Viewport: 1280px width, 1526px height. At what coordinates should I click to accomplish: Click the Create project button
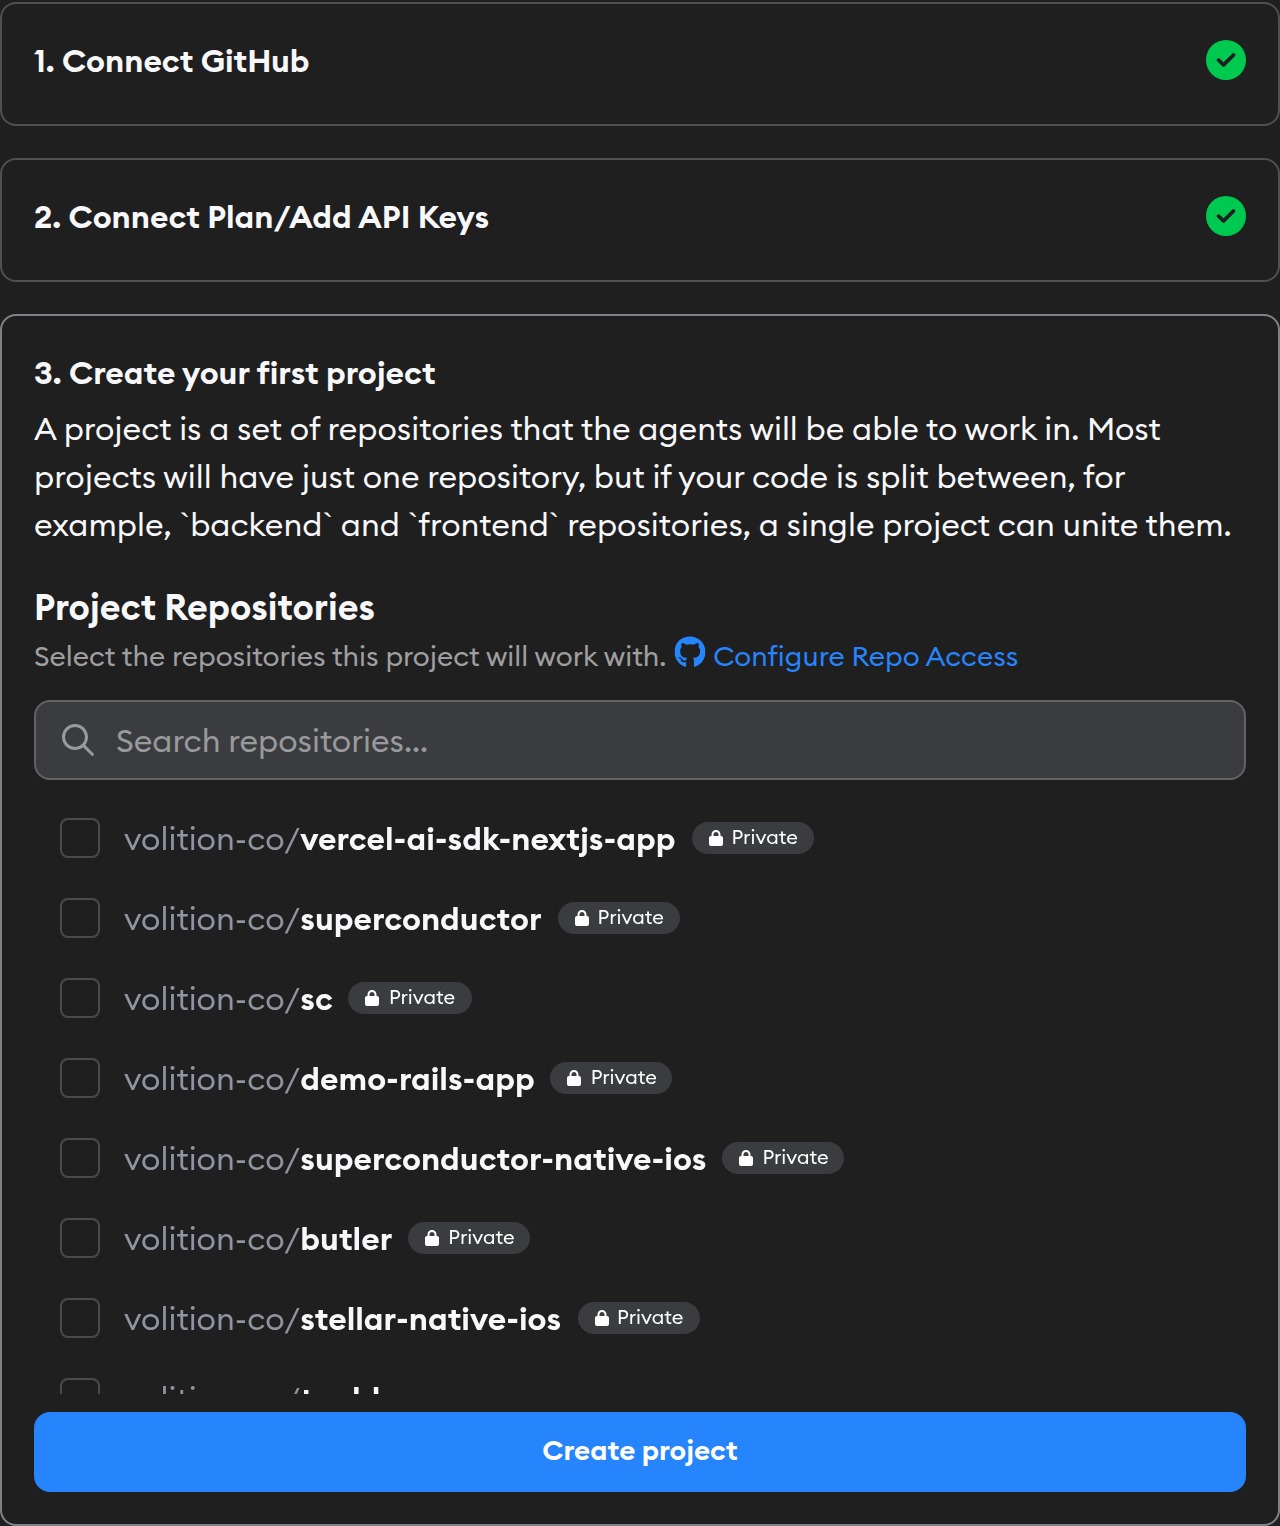pos(640,1452)
